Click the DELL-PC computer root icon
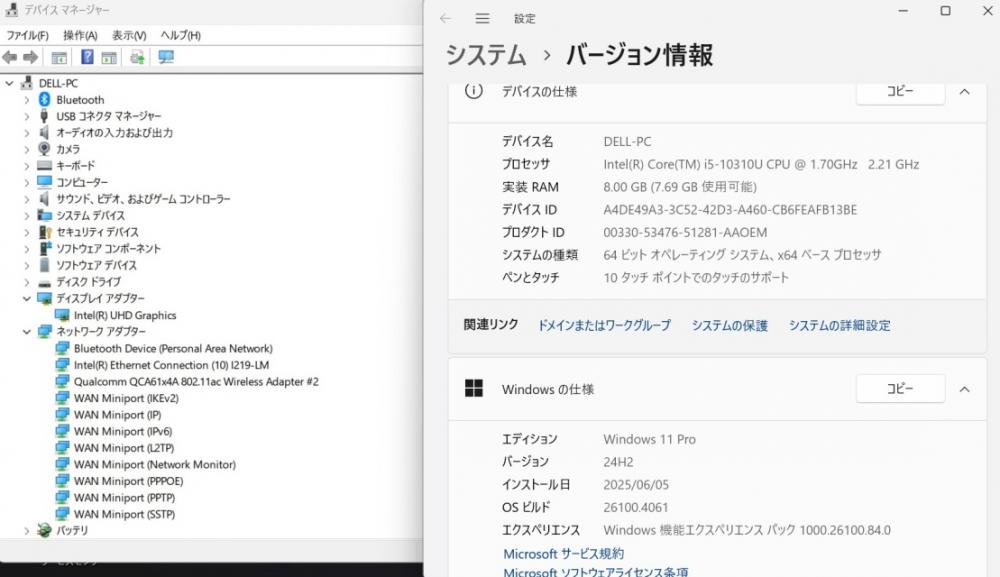This screenshot has height=577, width=1000. tap(27, 83)
